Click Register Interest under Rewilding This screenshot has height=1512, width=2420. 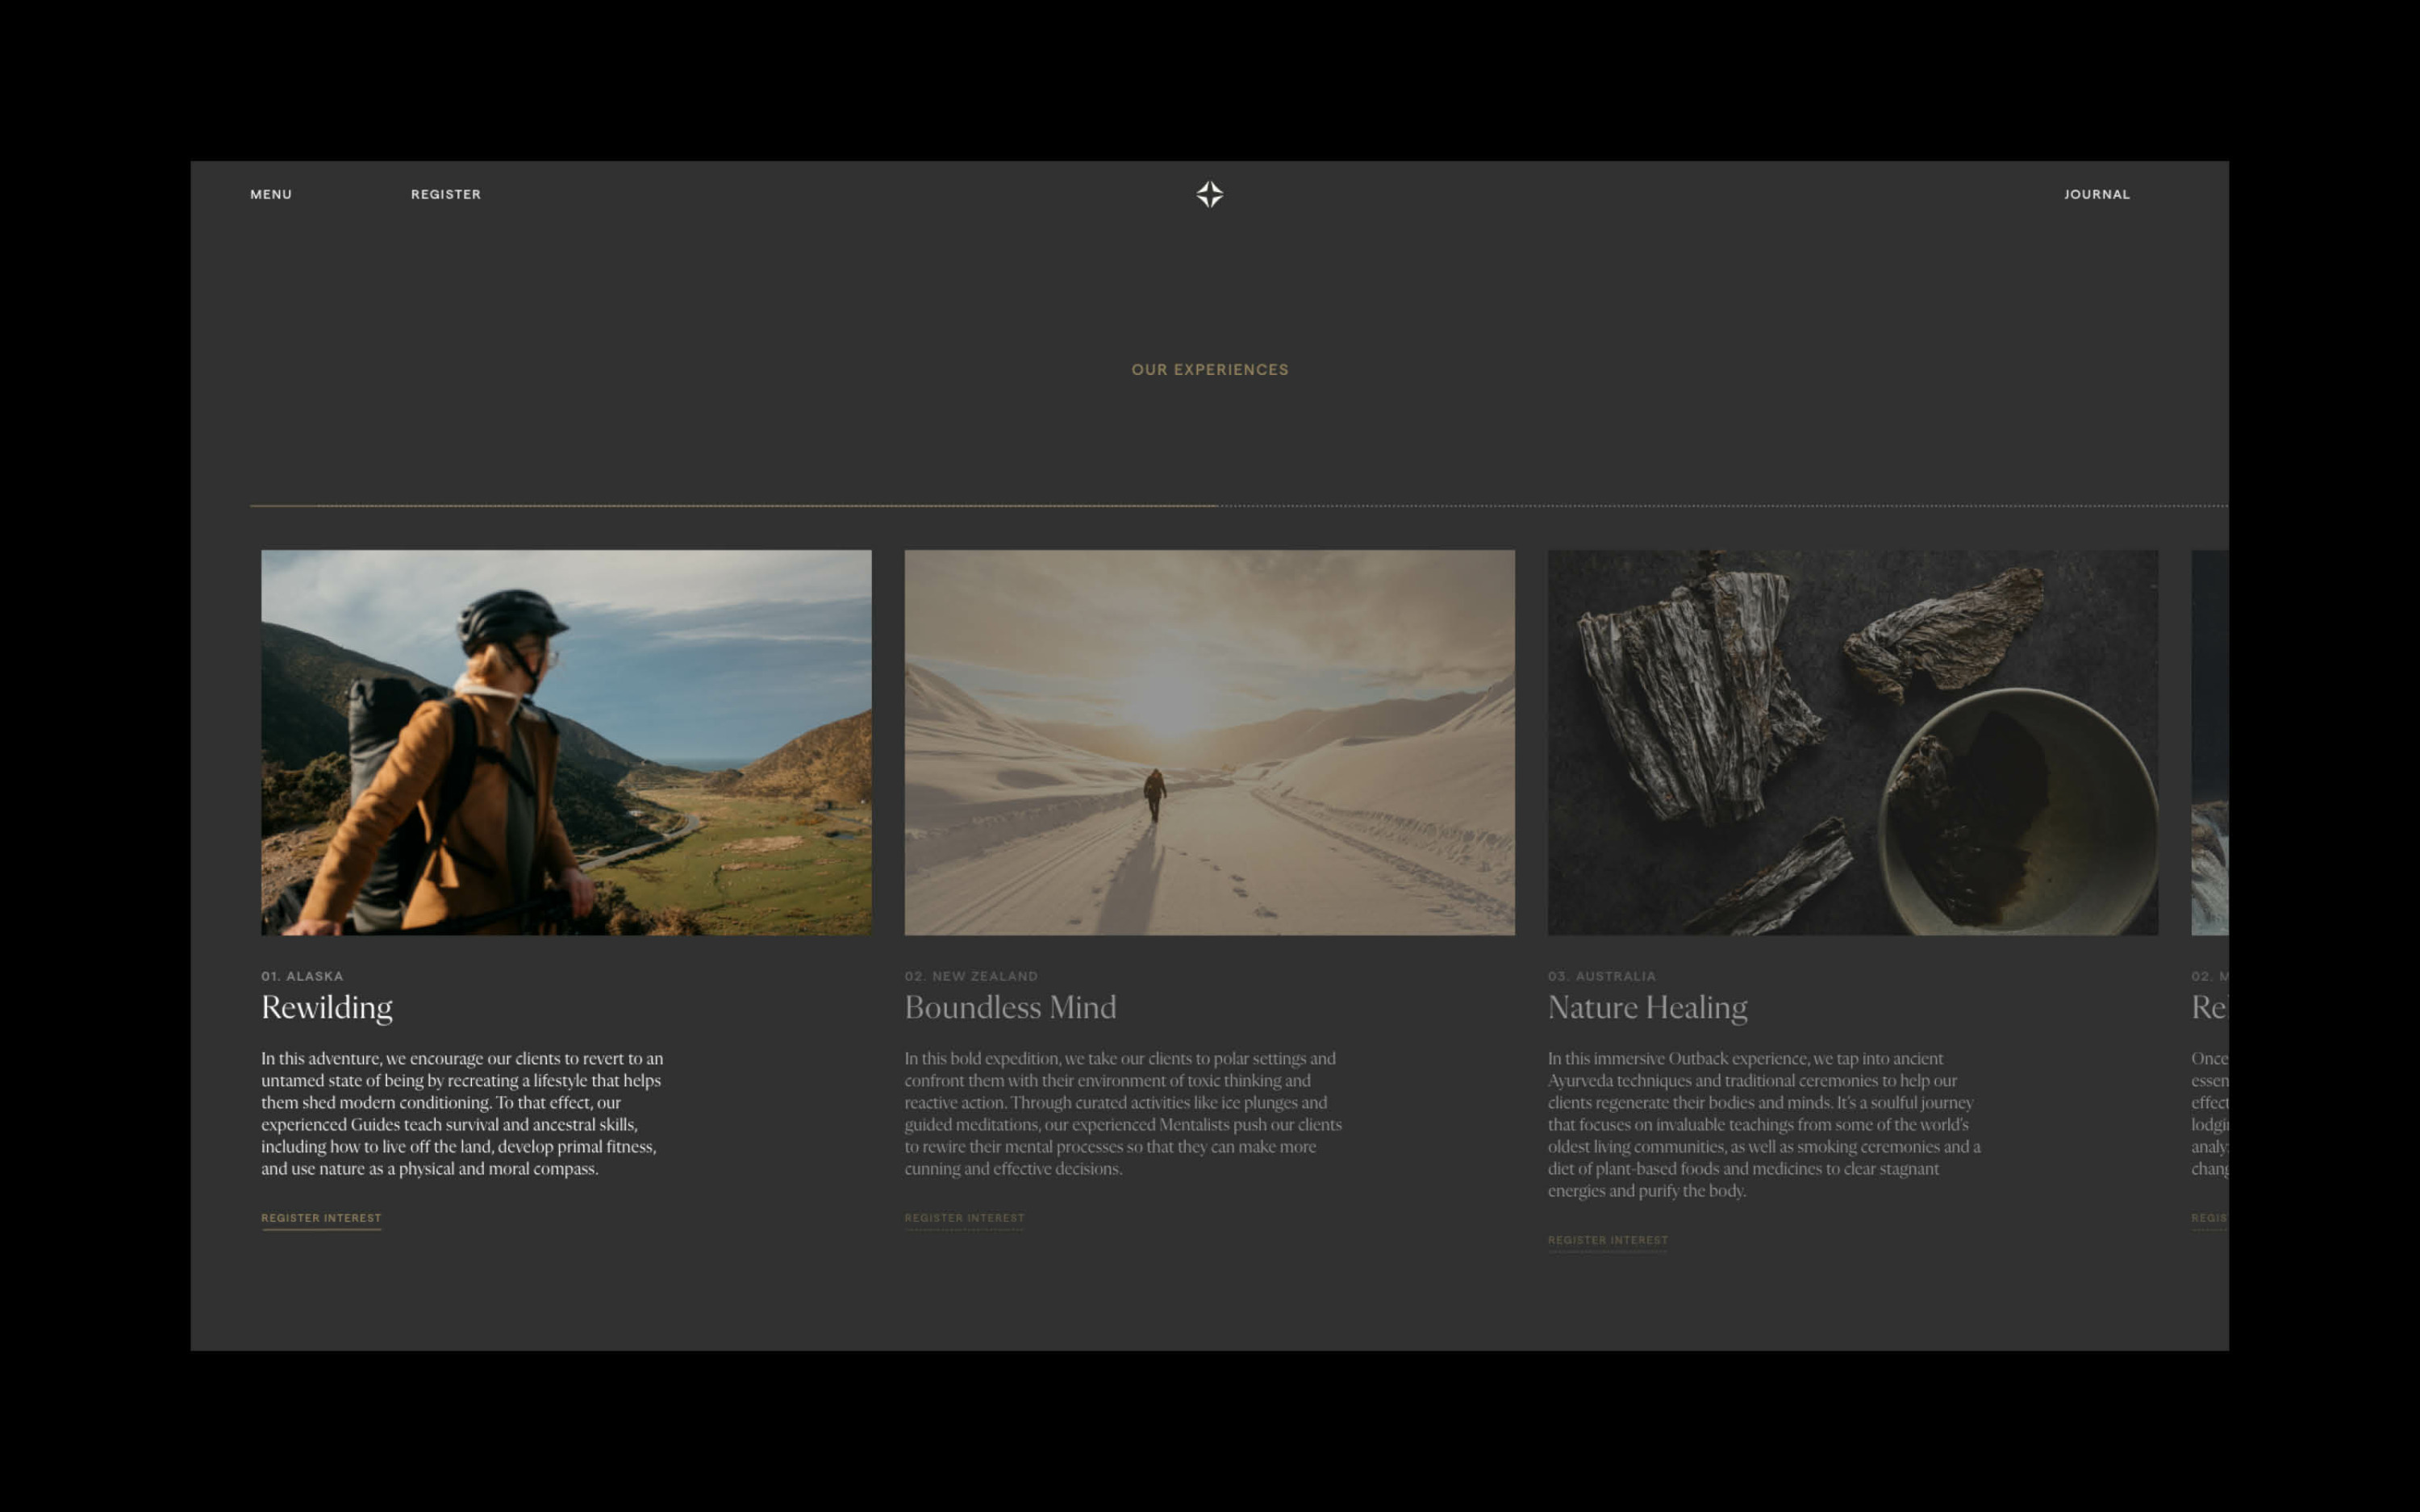click(x=321, y=1218)
